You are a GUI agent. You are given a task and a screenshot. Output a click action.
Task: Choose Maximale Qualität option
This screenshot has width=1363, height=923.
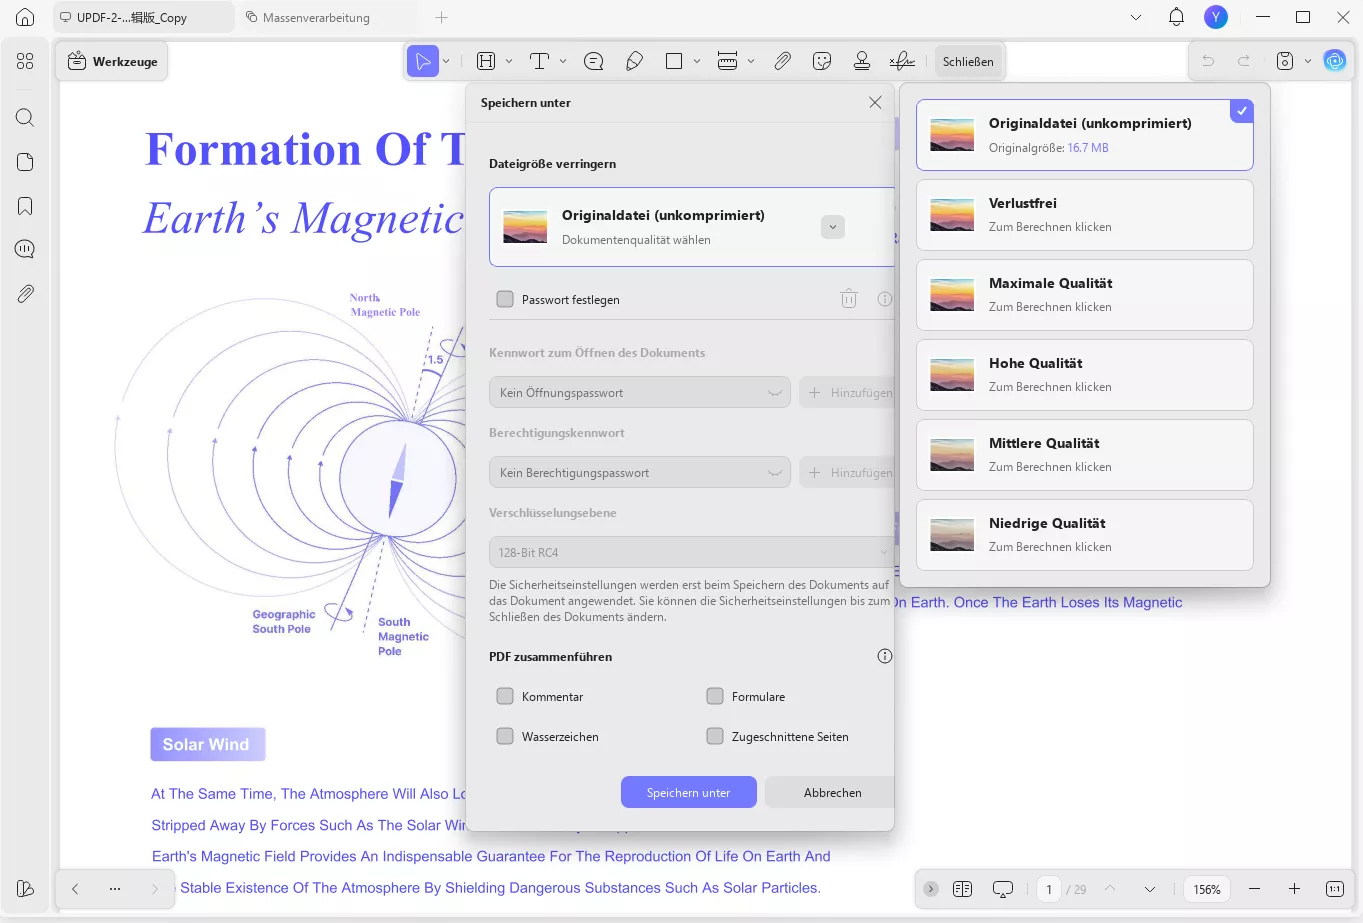[x=1085, y=295]
